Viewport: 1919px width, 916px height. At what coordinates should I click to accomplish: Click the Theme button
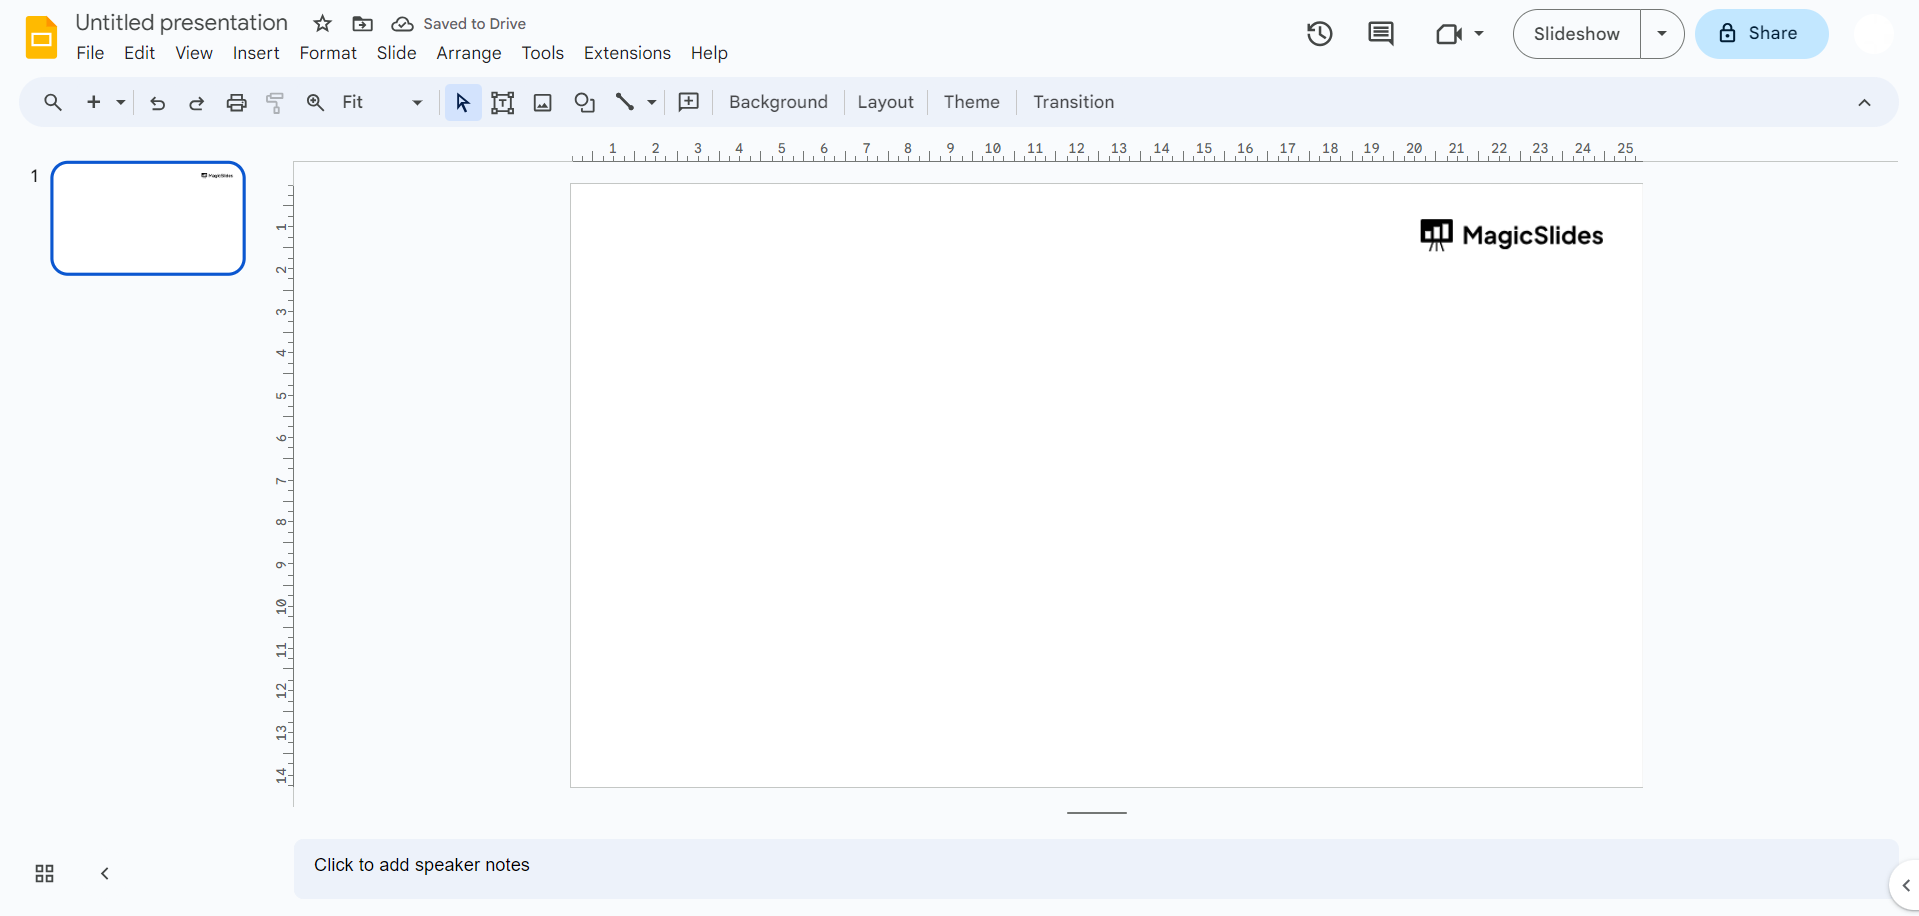tap(971, 102)
